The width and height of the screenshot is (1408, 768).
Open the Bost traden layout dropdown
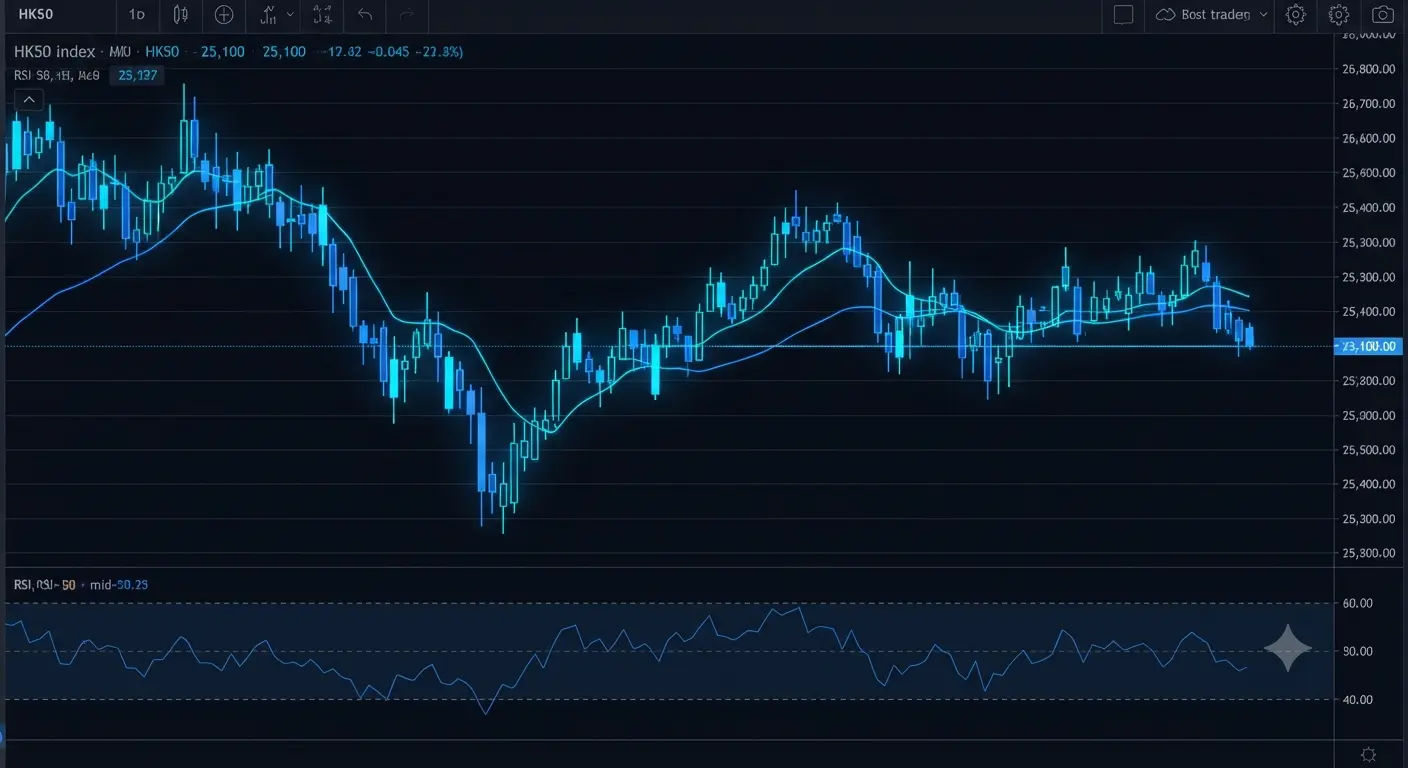click(x=1212, y=15)
